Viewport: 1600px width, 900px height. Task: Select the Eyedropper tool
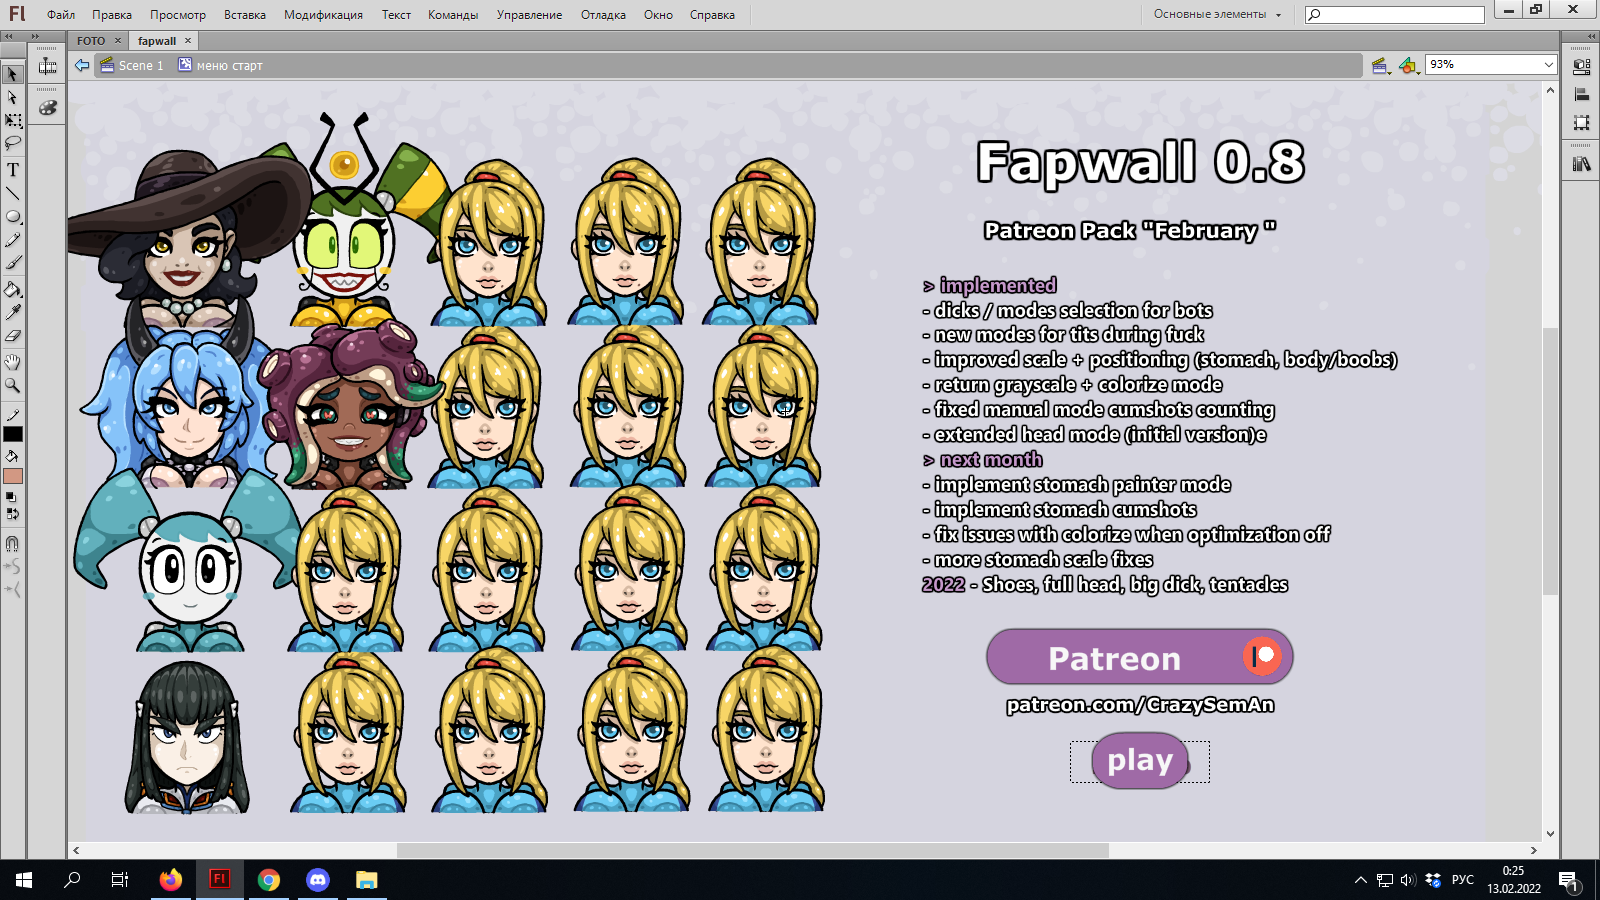[x=12, y=313]
